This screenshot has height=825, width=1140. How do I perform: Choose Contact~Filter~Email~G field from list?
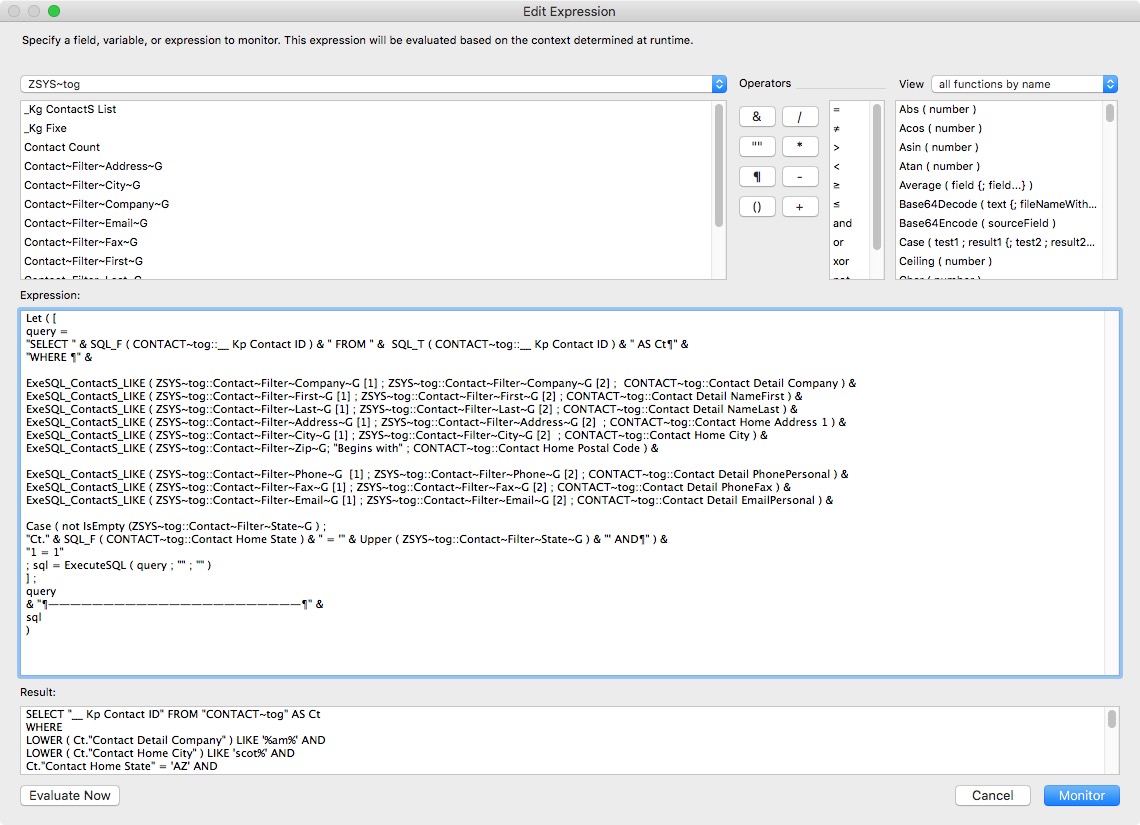[x=86, y=223]
